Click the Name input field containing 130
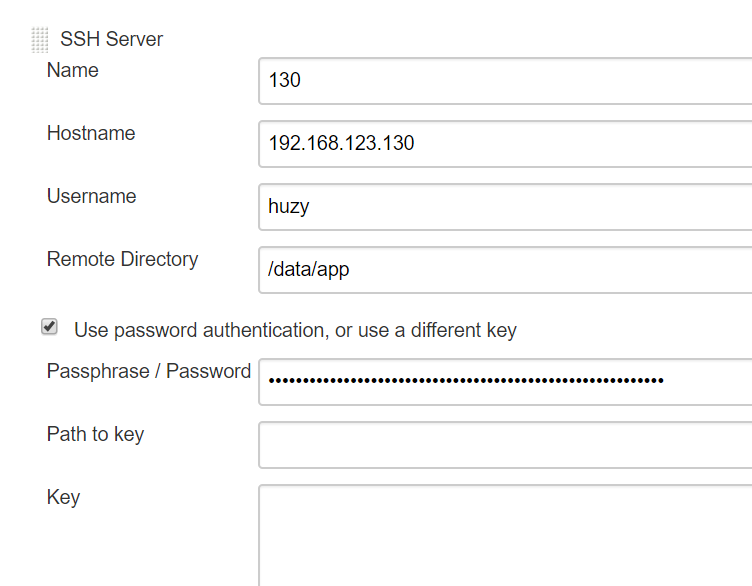752x586 pixels. (505, 81)
